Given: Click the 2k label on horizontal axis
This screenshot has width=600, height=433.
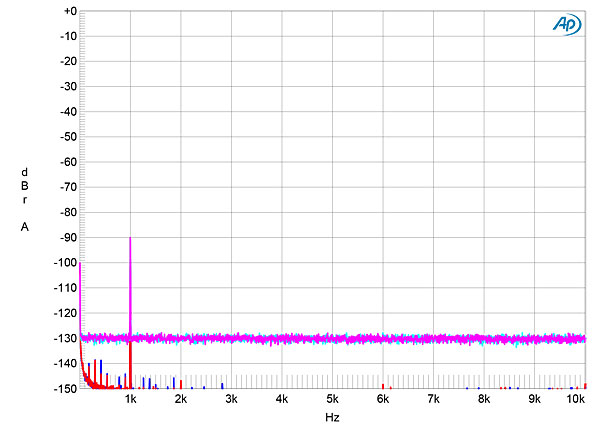Looking at the screenshot, I should [x=181, y=400].
